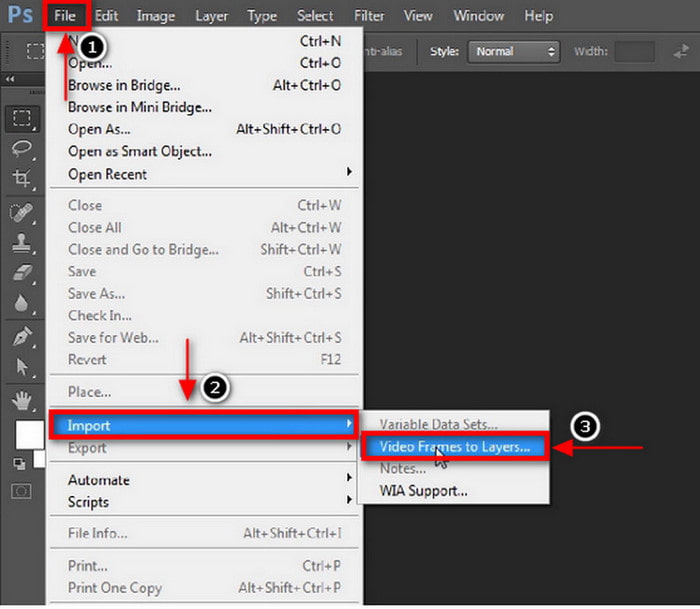
Task: Click Revert menu entry
Action: click(204, 359)
